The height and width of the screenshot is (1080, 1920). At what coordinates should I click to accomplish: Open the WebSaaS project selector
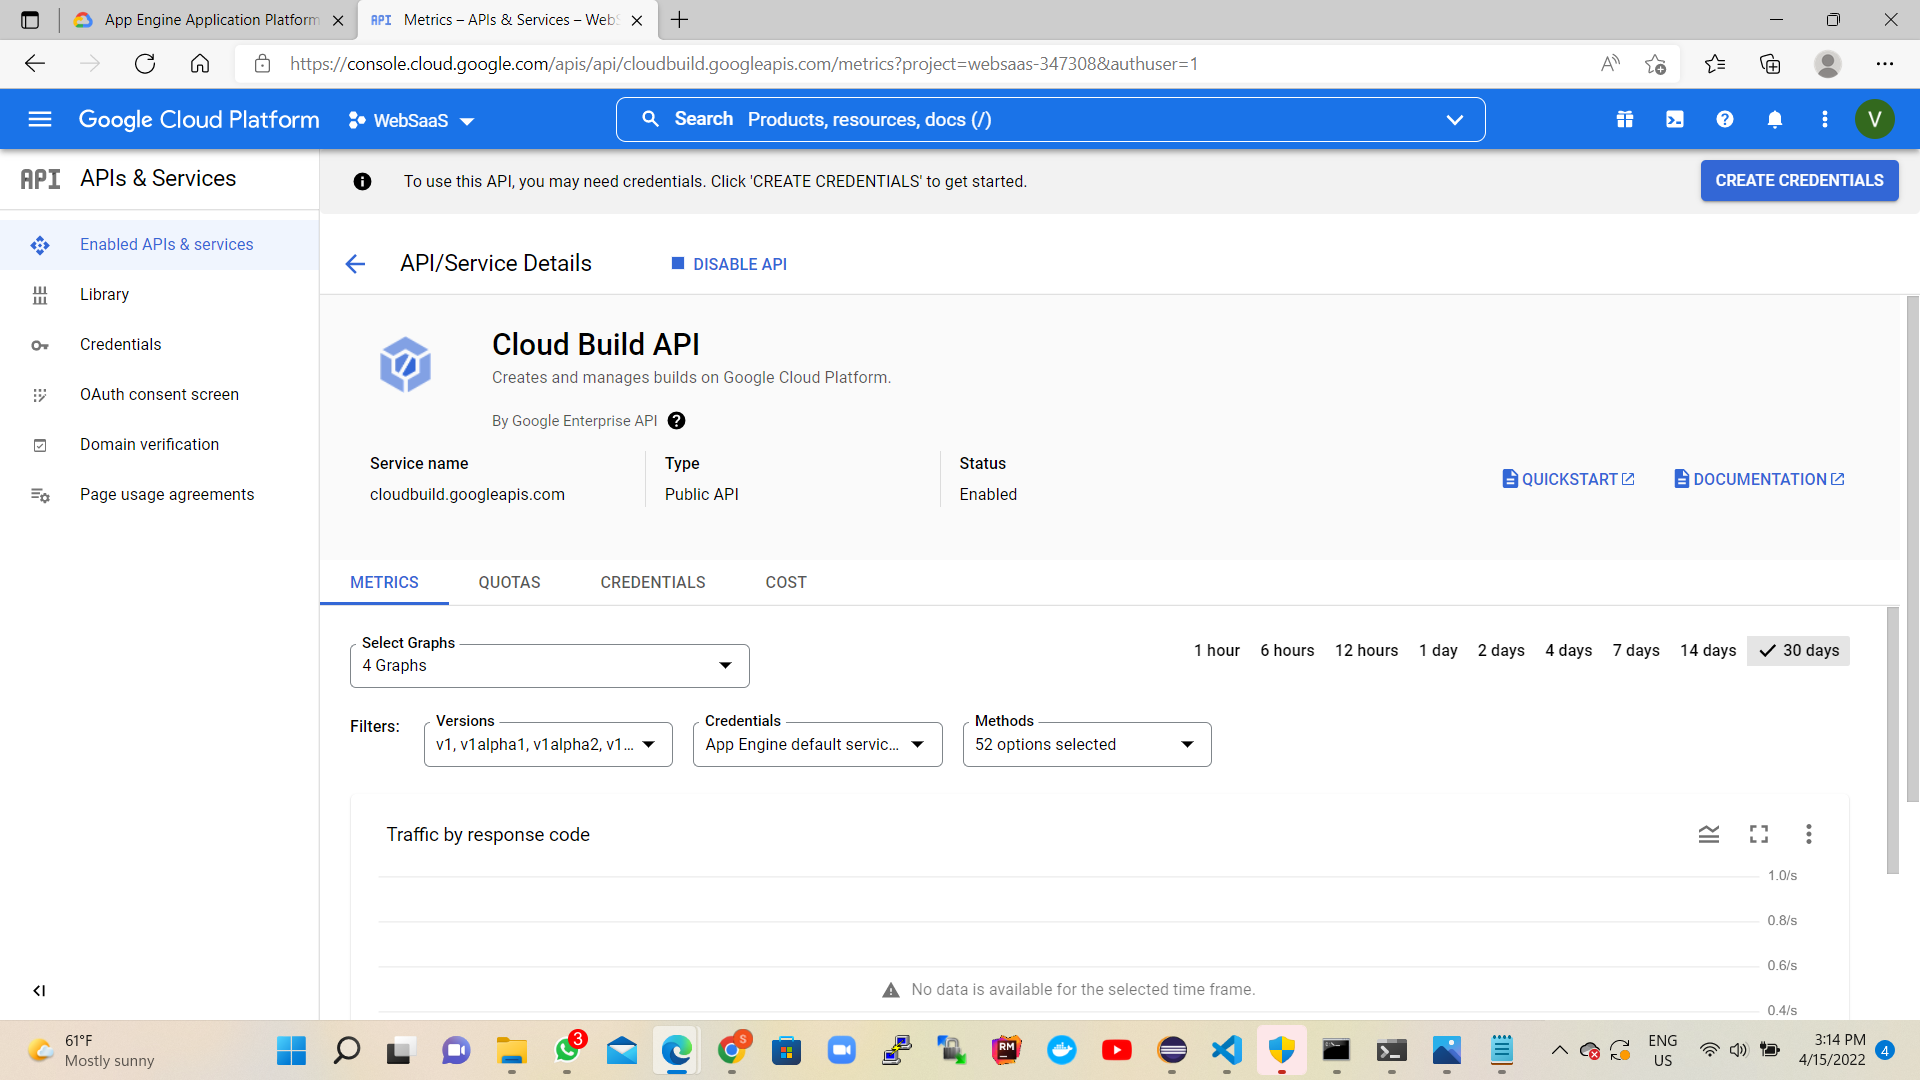(x=411, y=121)
